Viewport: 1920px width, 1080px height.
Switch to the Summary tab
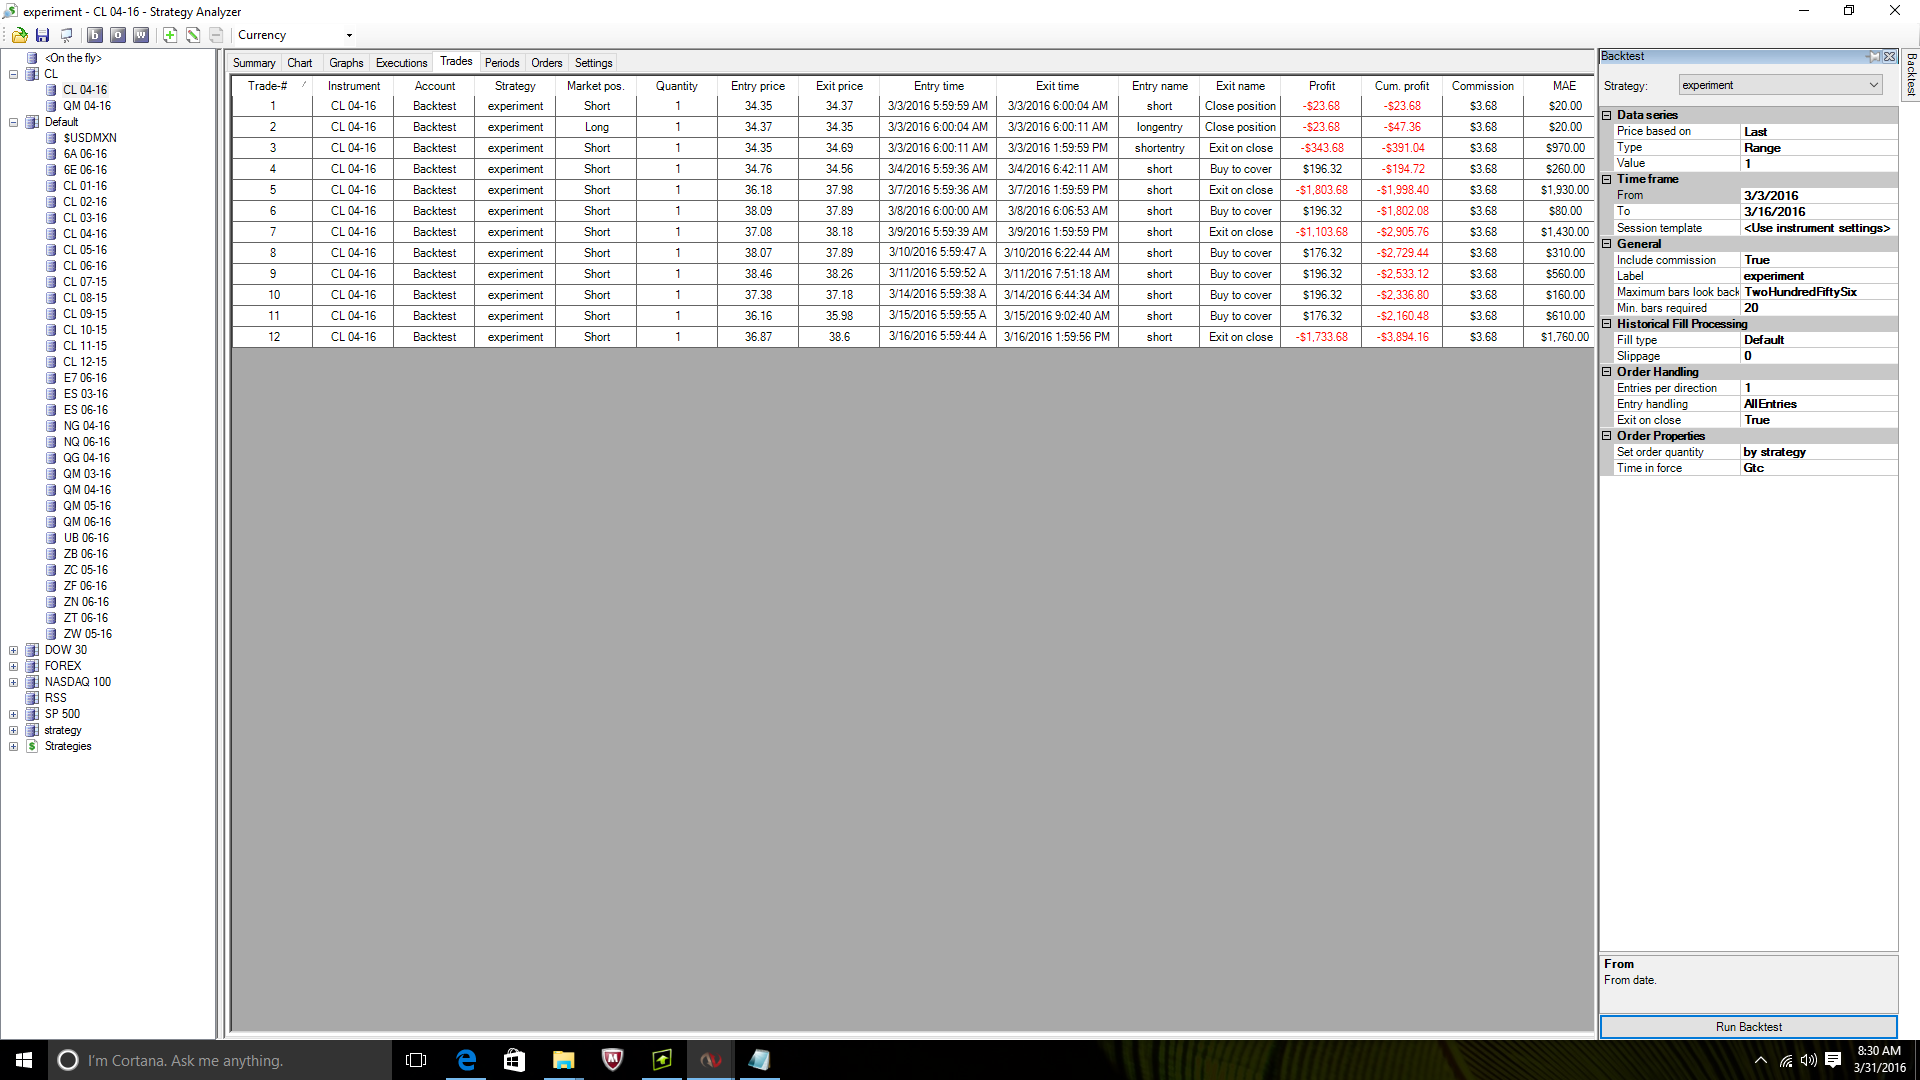tap(254, 63)
